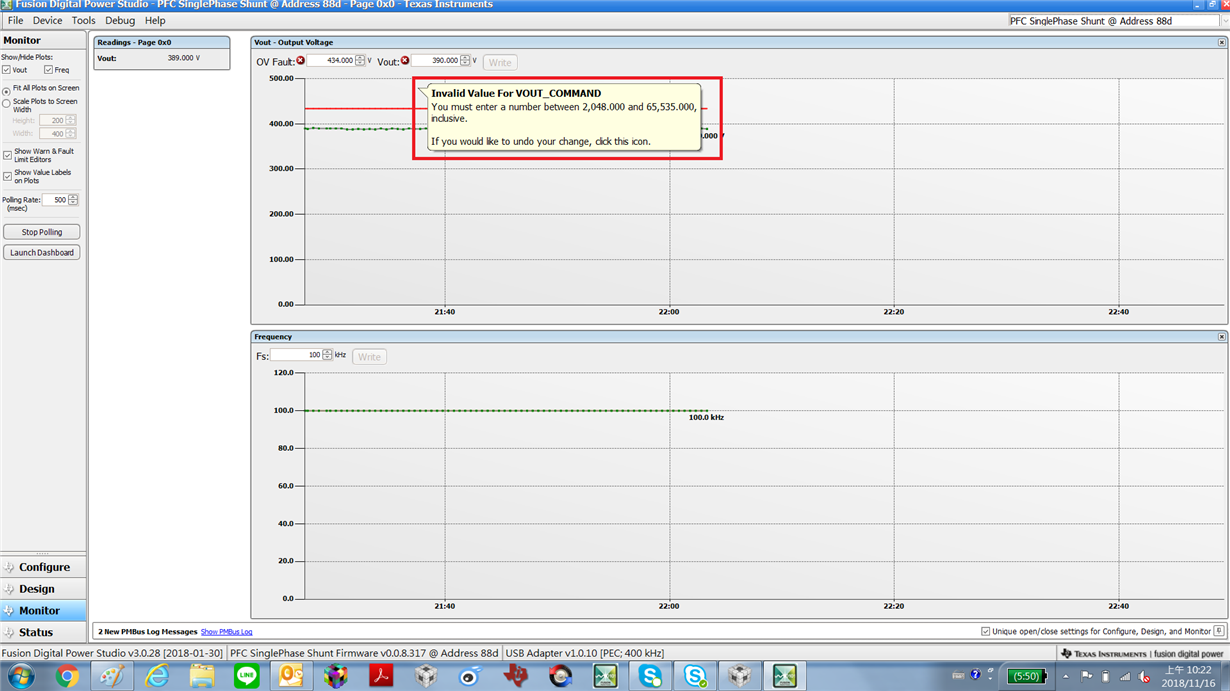Click the Vout value field 390.000
The width and height of the screenshot is (1230, 691).
click(437, 61)
